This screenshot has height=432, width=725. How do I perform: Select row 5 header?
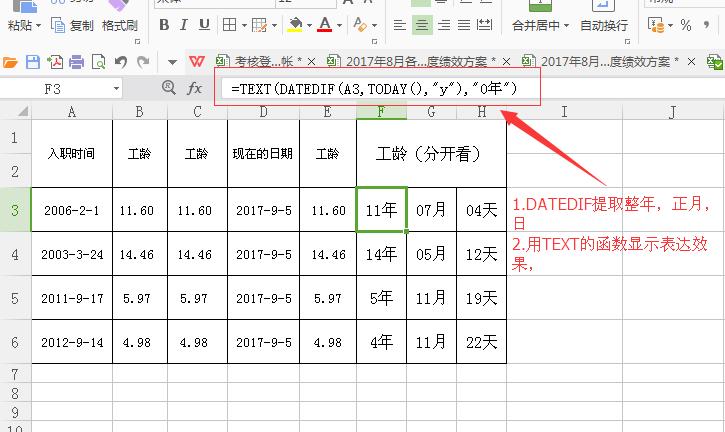(x=15, y=298)
